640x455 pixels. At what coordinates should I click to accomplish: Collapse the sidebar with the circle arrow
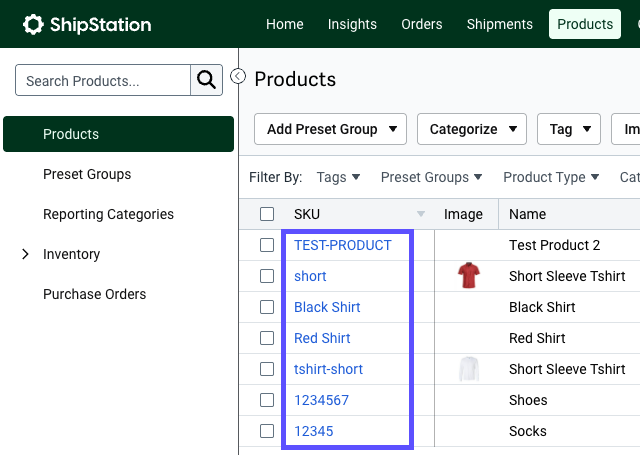click(238, 76)
